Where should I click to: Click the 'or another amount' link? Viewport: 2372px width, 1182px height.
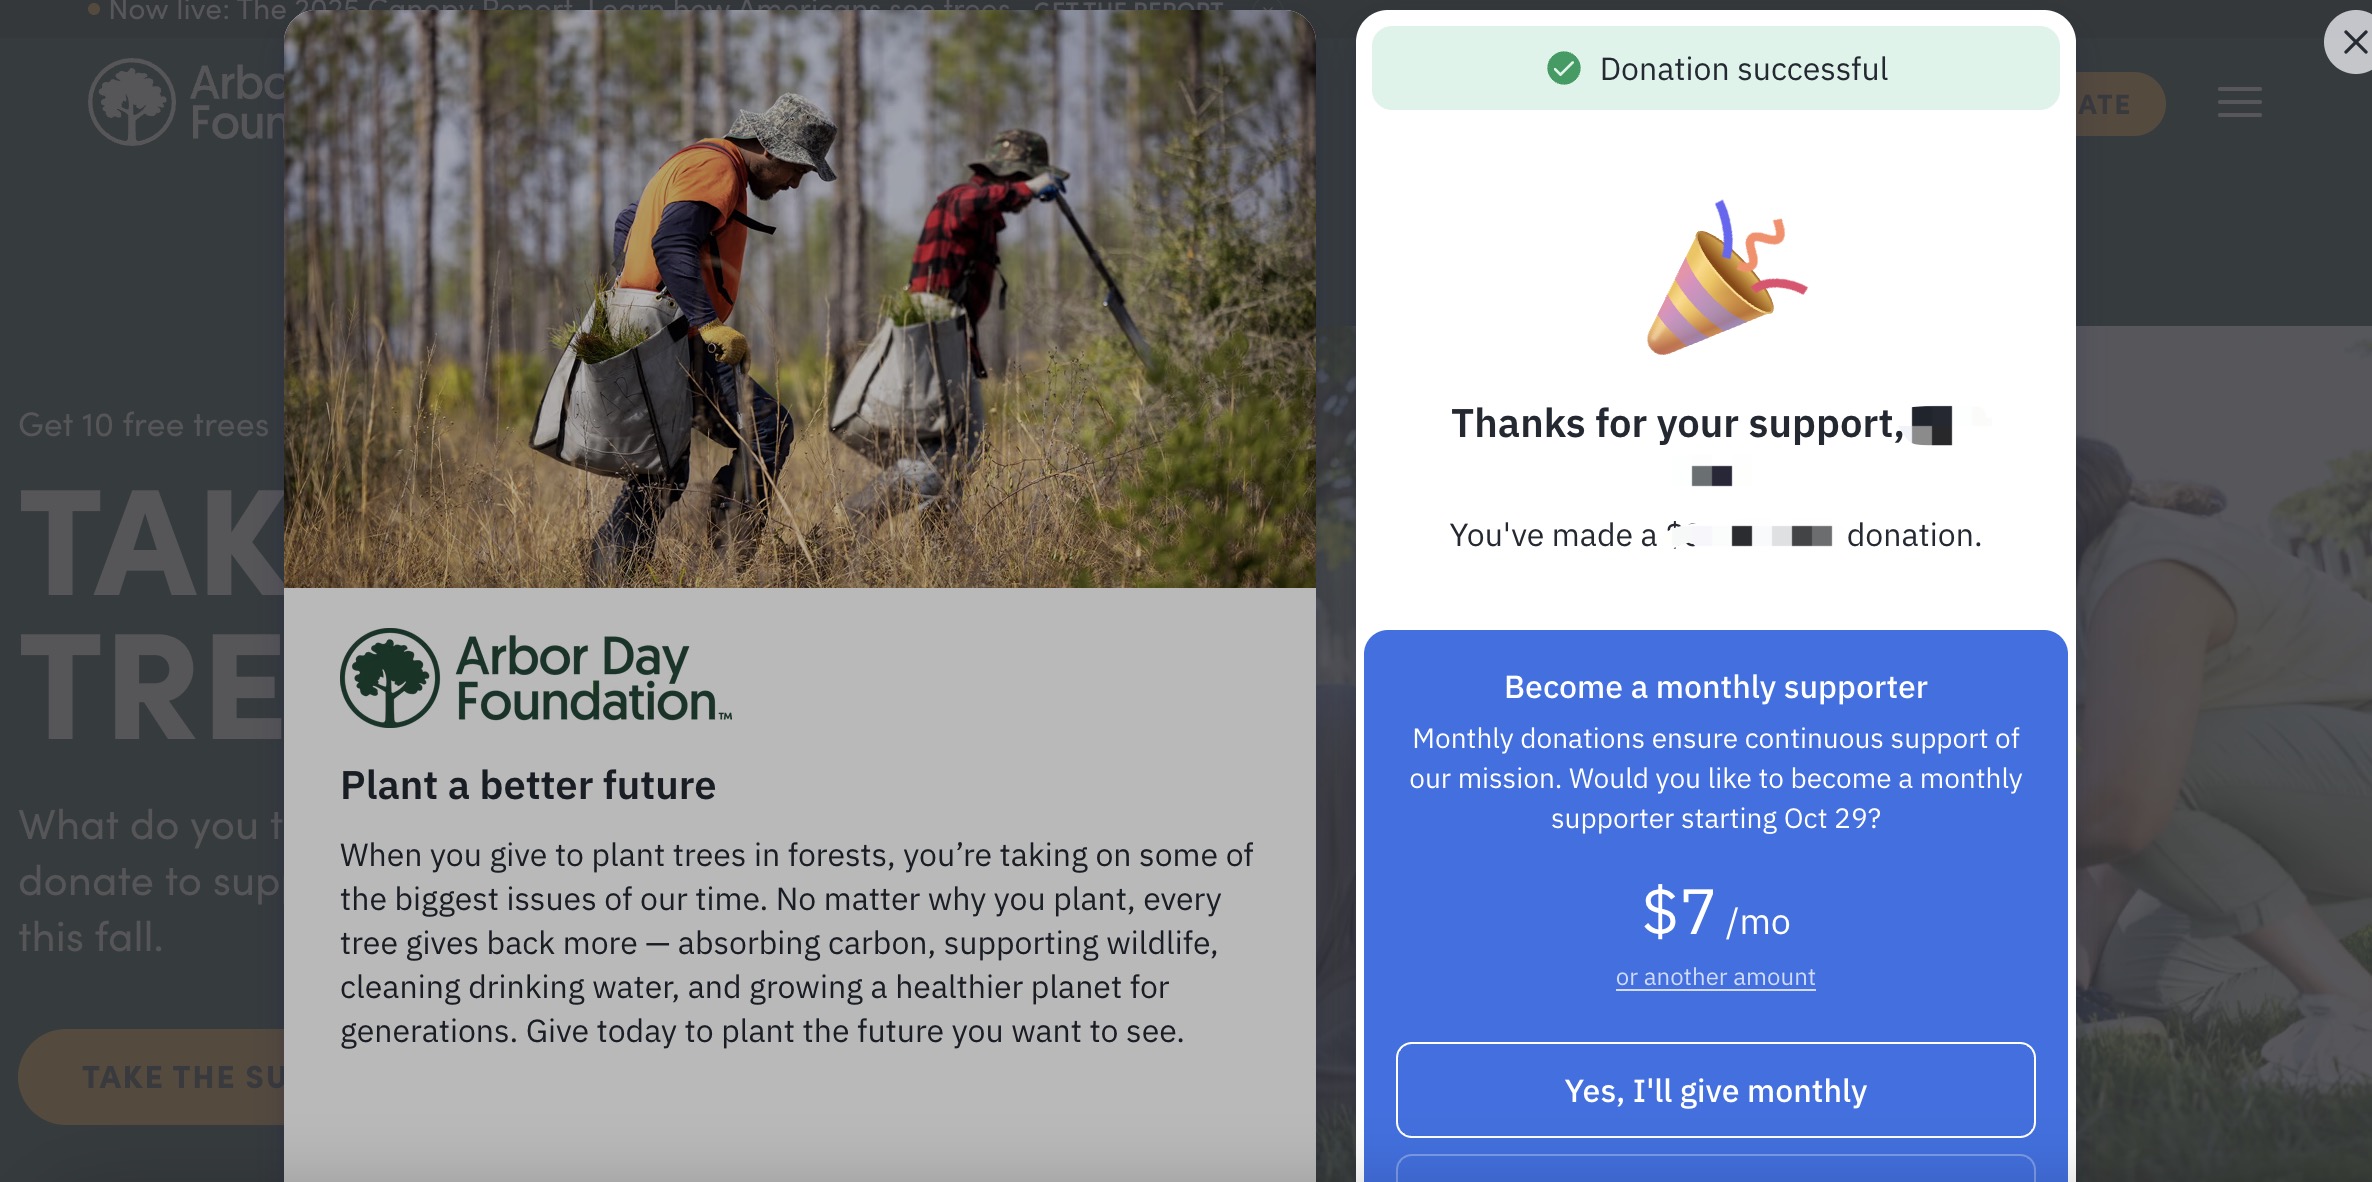pos(1715,977)
